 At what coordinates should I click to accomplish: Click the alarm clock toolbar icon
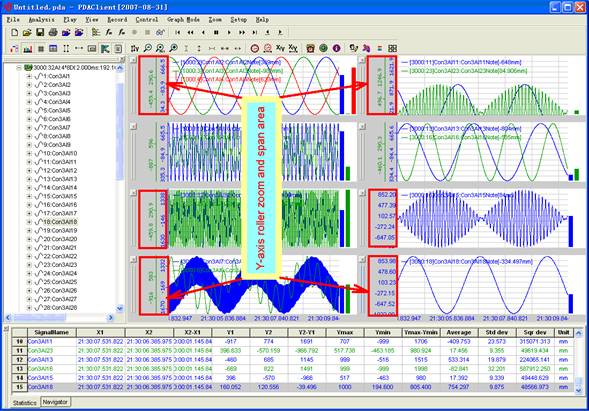[310, 48]
